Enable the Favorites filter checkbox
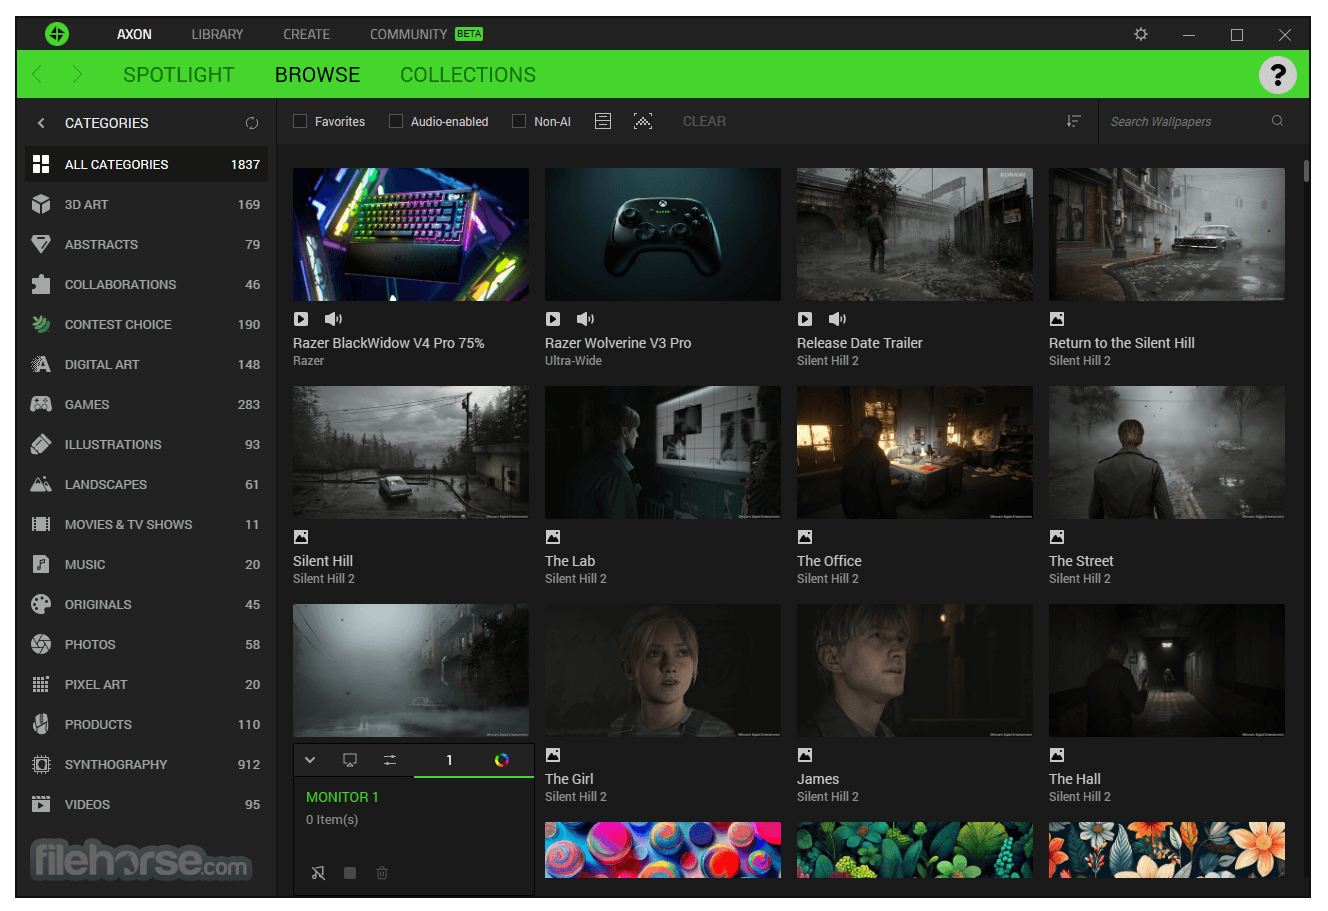The image size is (1328, 911). (x=300, y=121)
